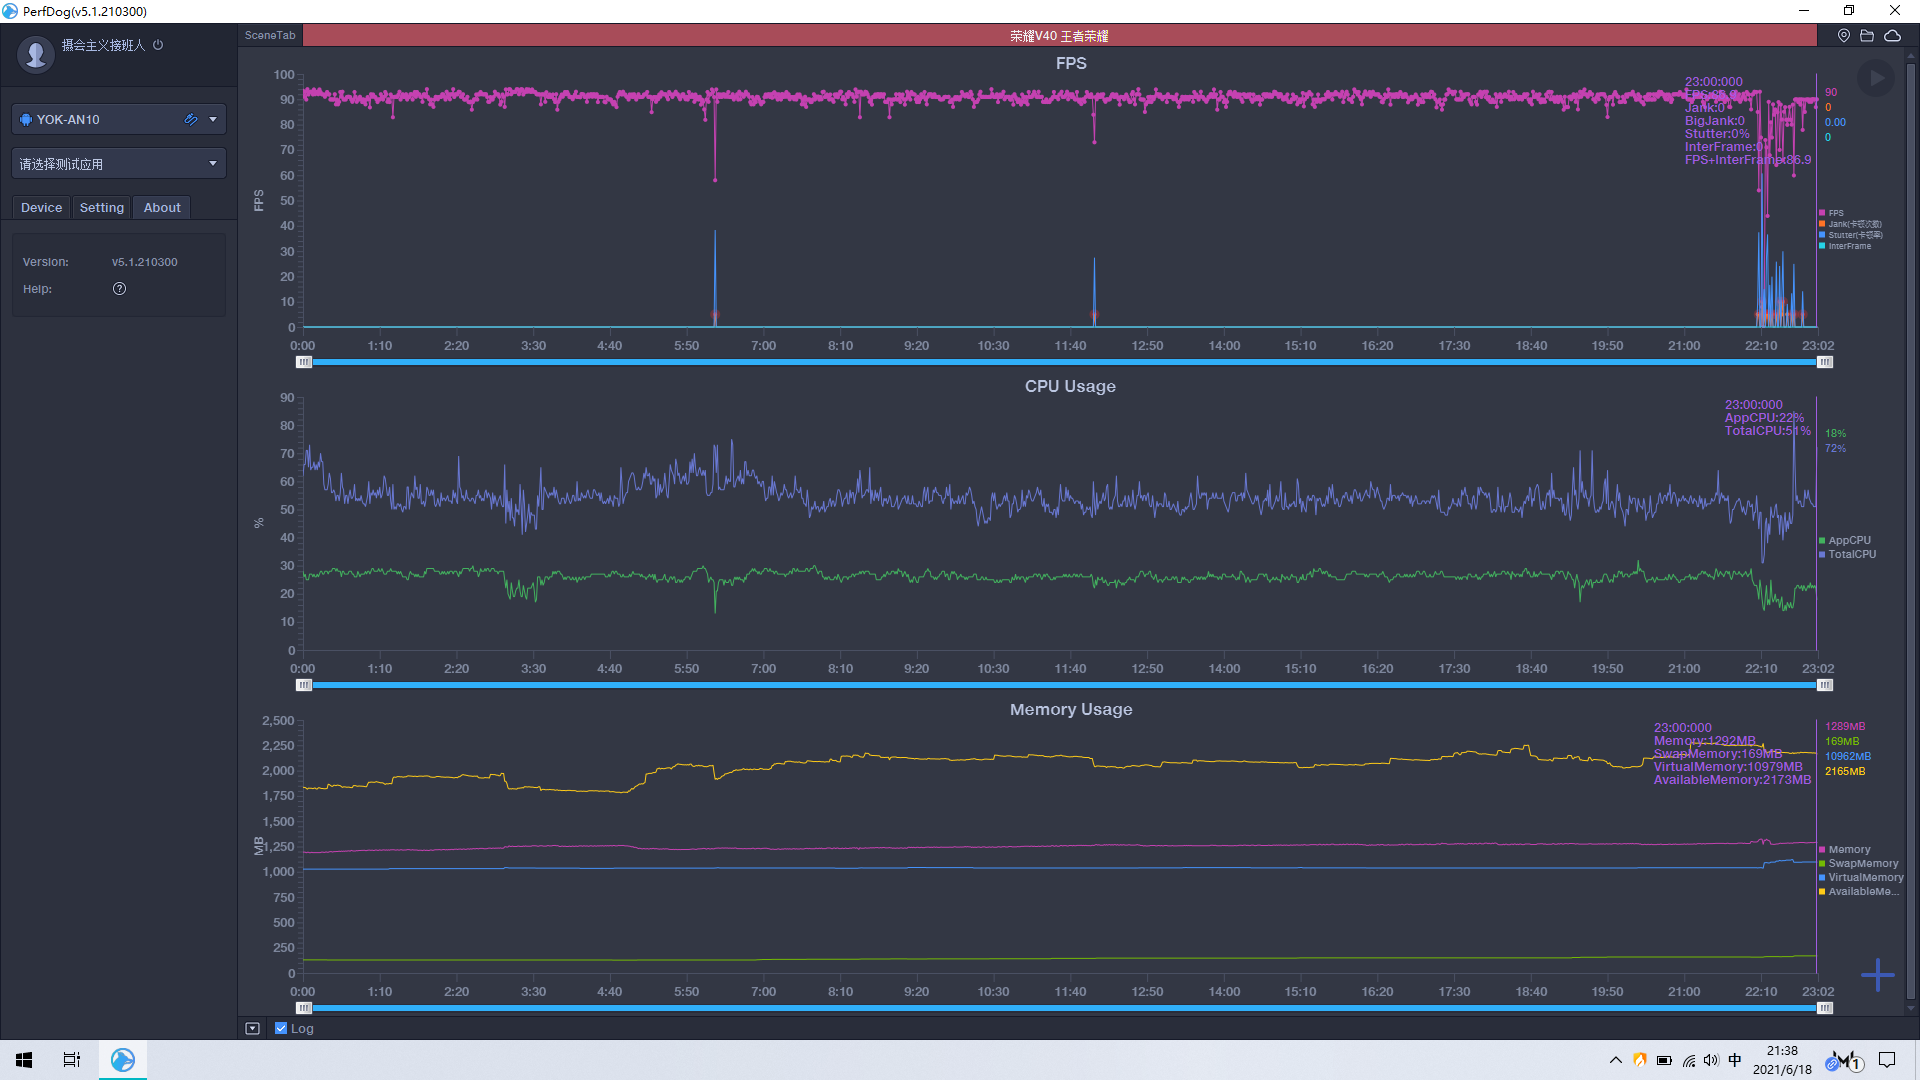The width and height of the screenshot is (1920, 1080).
Task: Toggle Stutter series in the FPS legend
Action: click(x=1850, y=235)
